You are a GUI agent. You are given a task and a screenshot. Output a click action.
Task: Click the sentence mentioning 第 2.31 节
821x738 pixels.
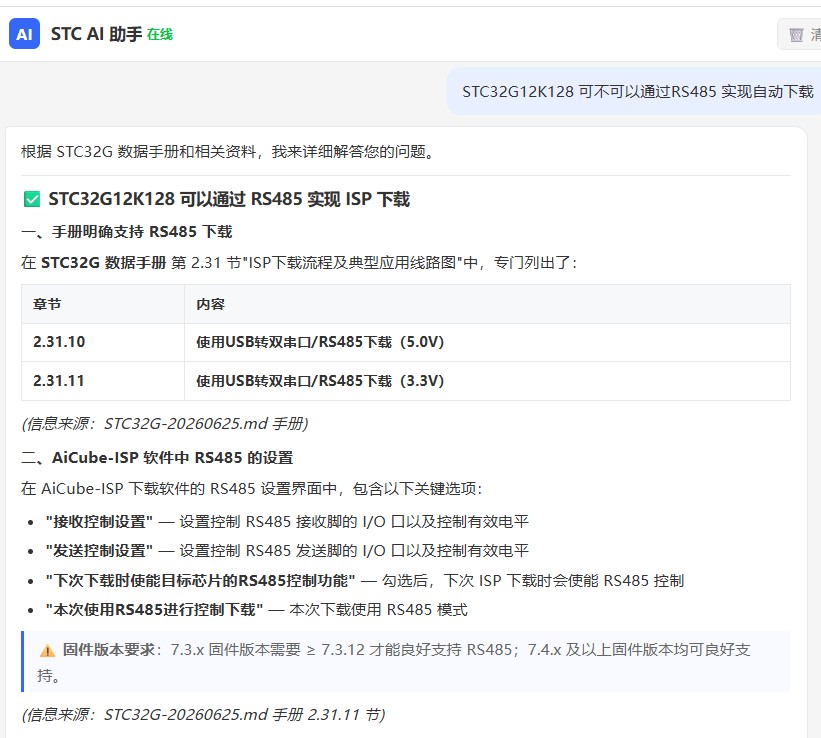click(299, 262)
